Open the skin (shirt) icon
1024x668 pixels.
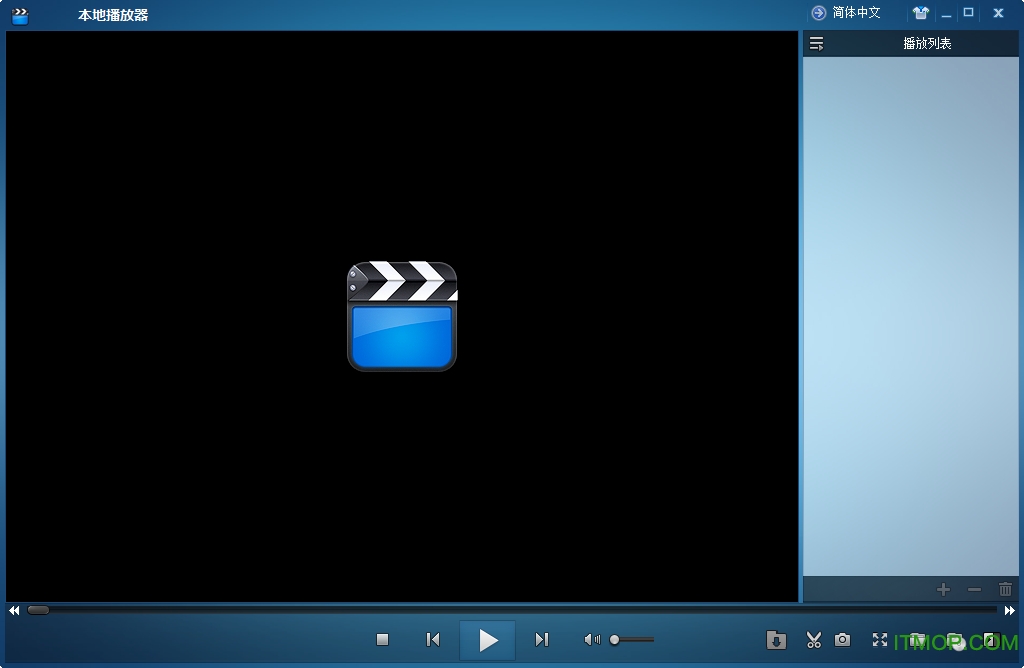coord(920,13)
